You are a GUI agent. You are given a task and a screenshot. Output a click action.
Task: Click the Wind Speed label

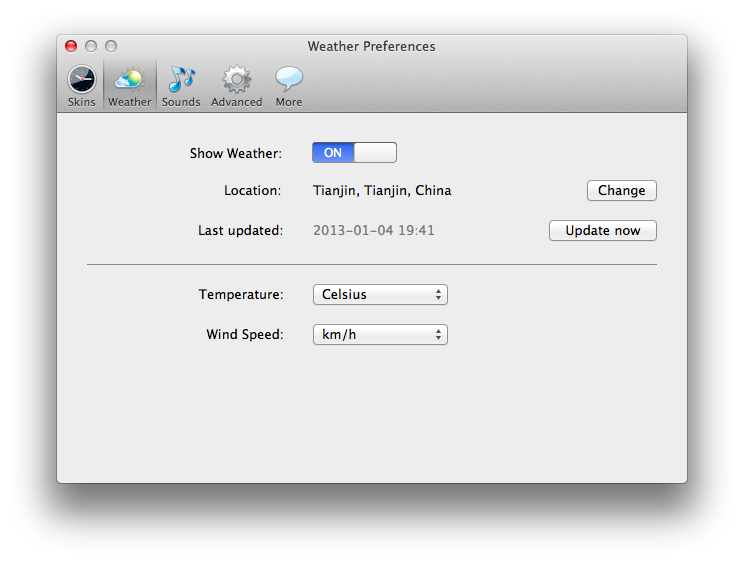tap(245, 334)
